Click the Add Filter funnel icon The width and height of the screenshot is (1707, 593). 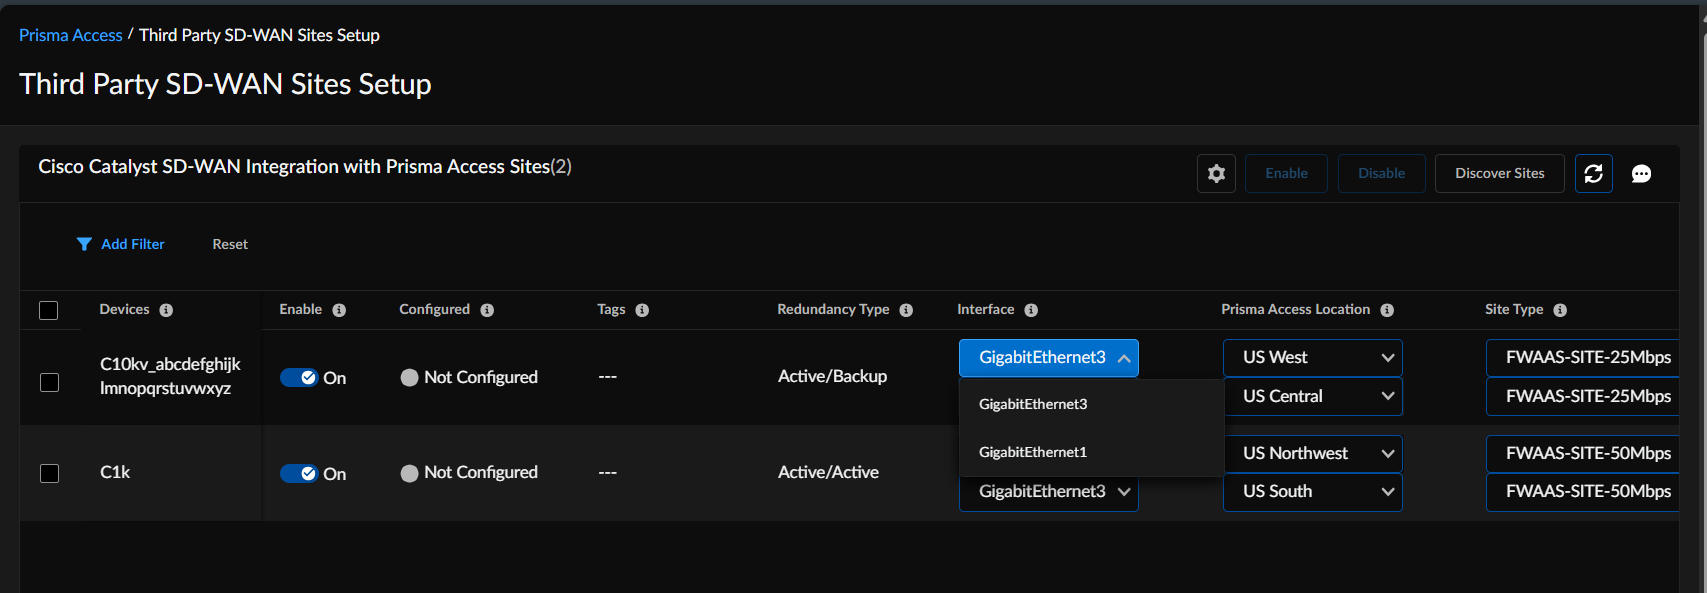coord(84,244)
